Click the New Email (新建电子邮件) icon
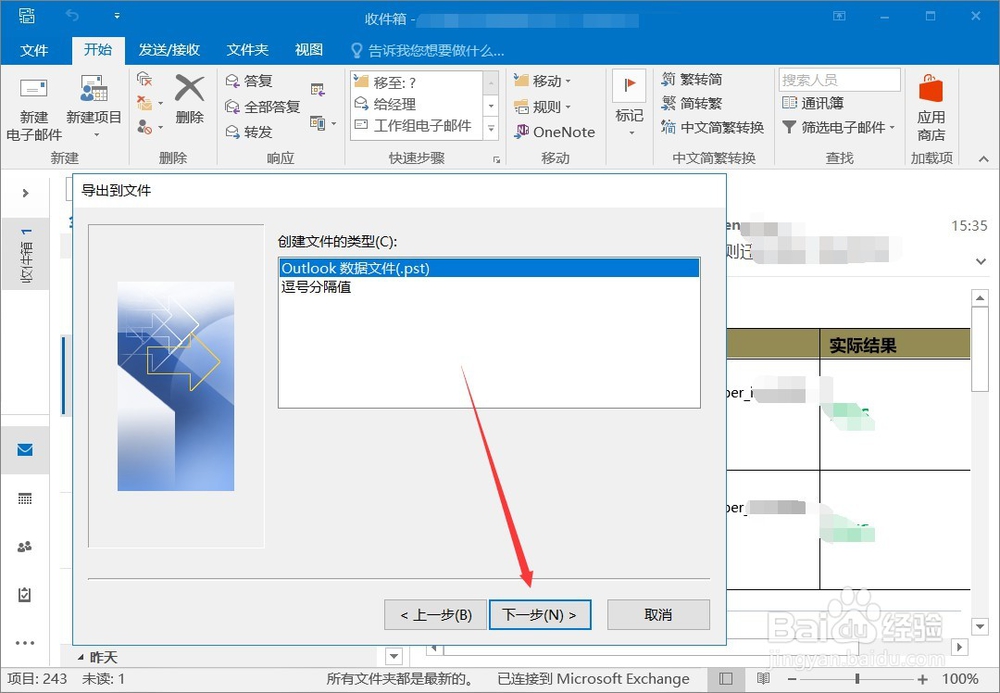Viewport: 1000px width, 693px height. pos(33,88)
